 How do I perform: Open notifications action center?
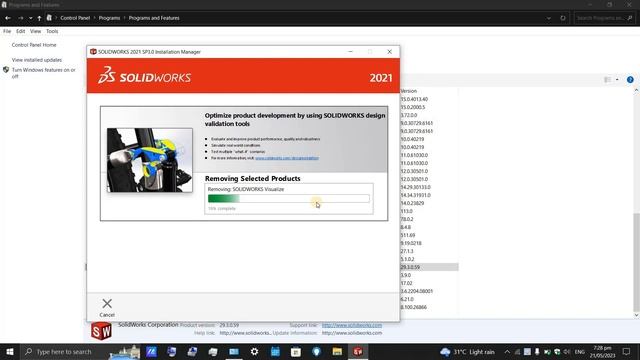click(627, 352)
